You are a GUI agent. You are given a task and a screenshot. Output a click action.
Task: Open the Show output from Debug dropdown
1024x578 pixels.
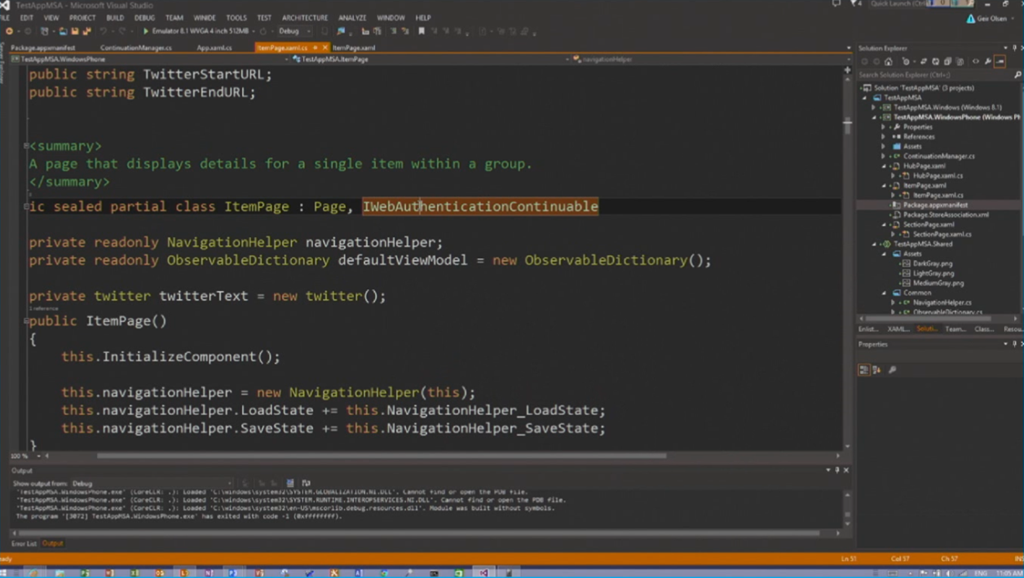230,483
